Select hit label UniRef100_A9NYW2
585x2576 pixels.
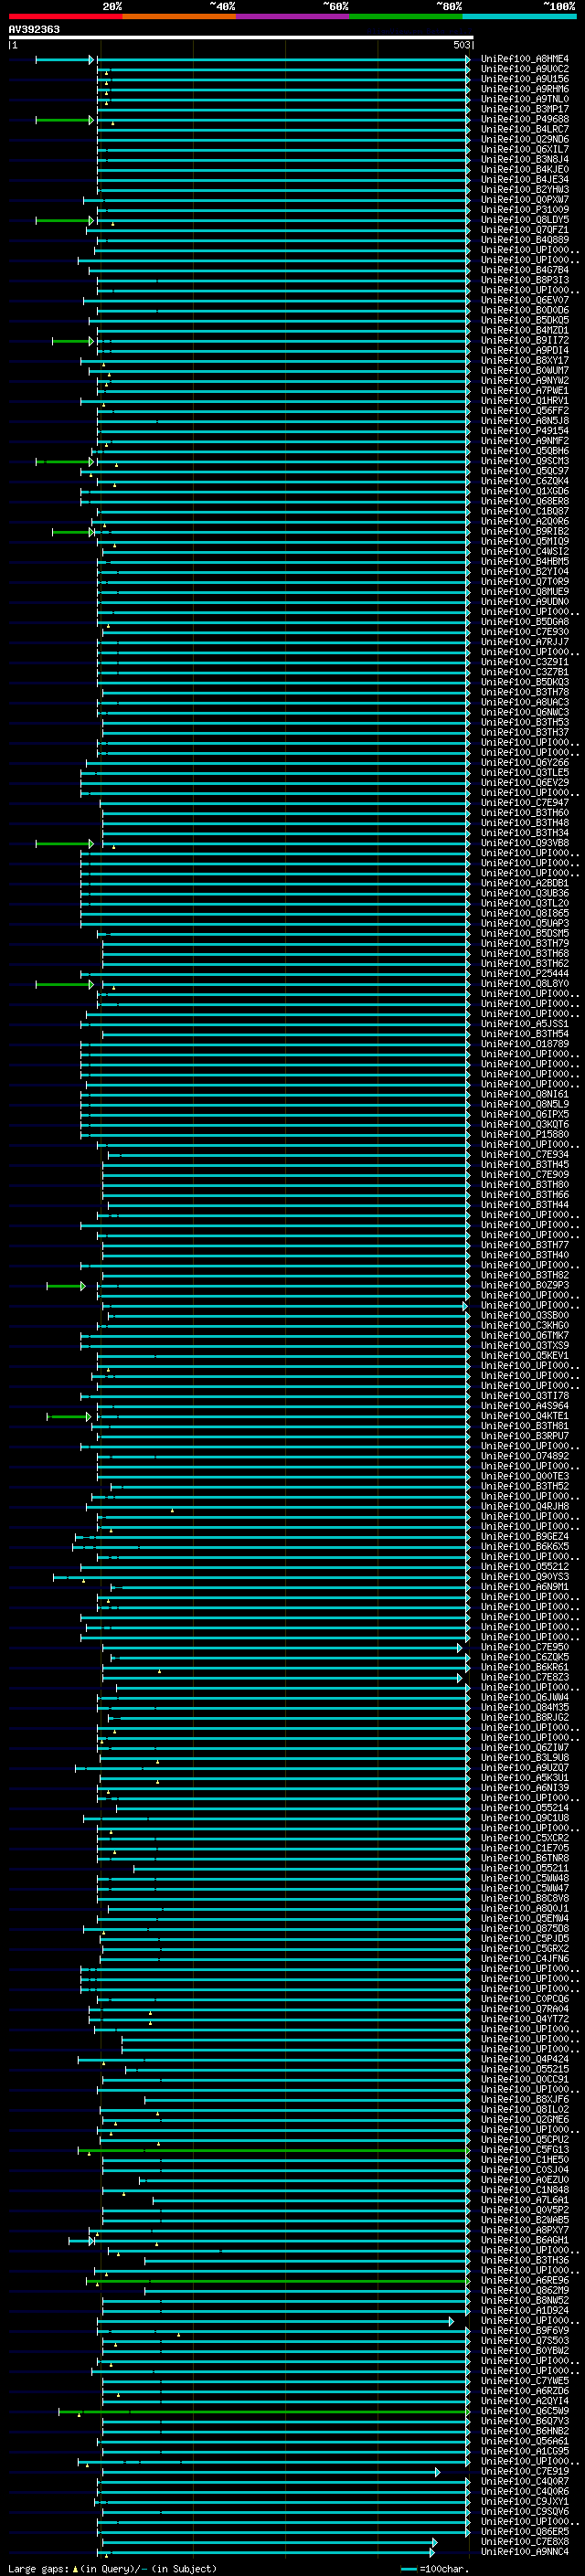pos(524,381)
